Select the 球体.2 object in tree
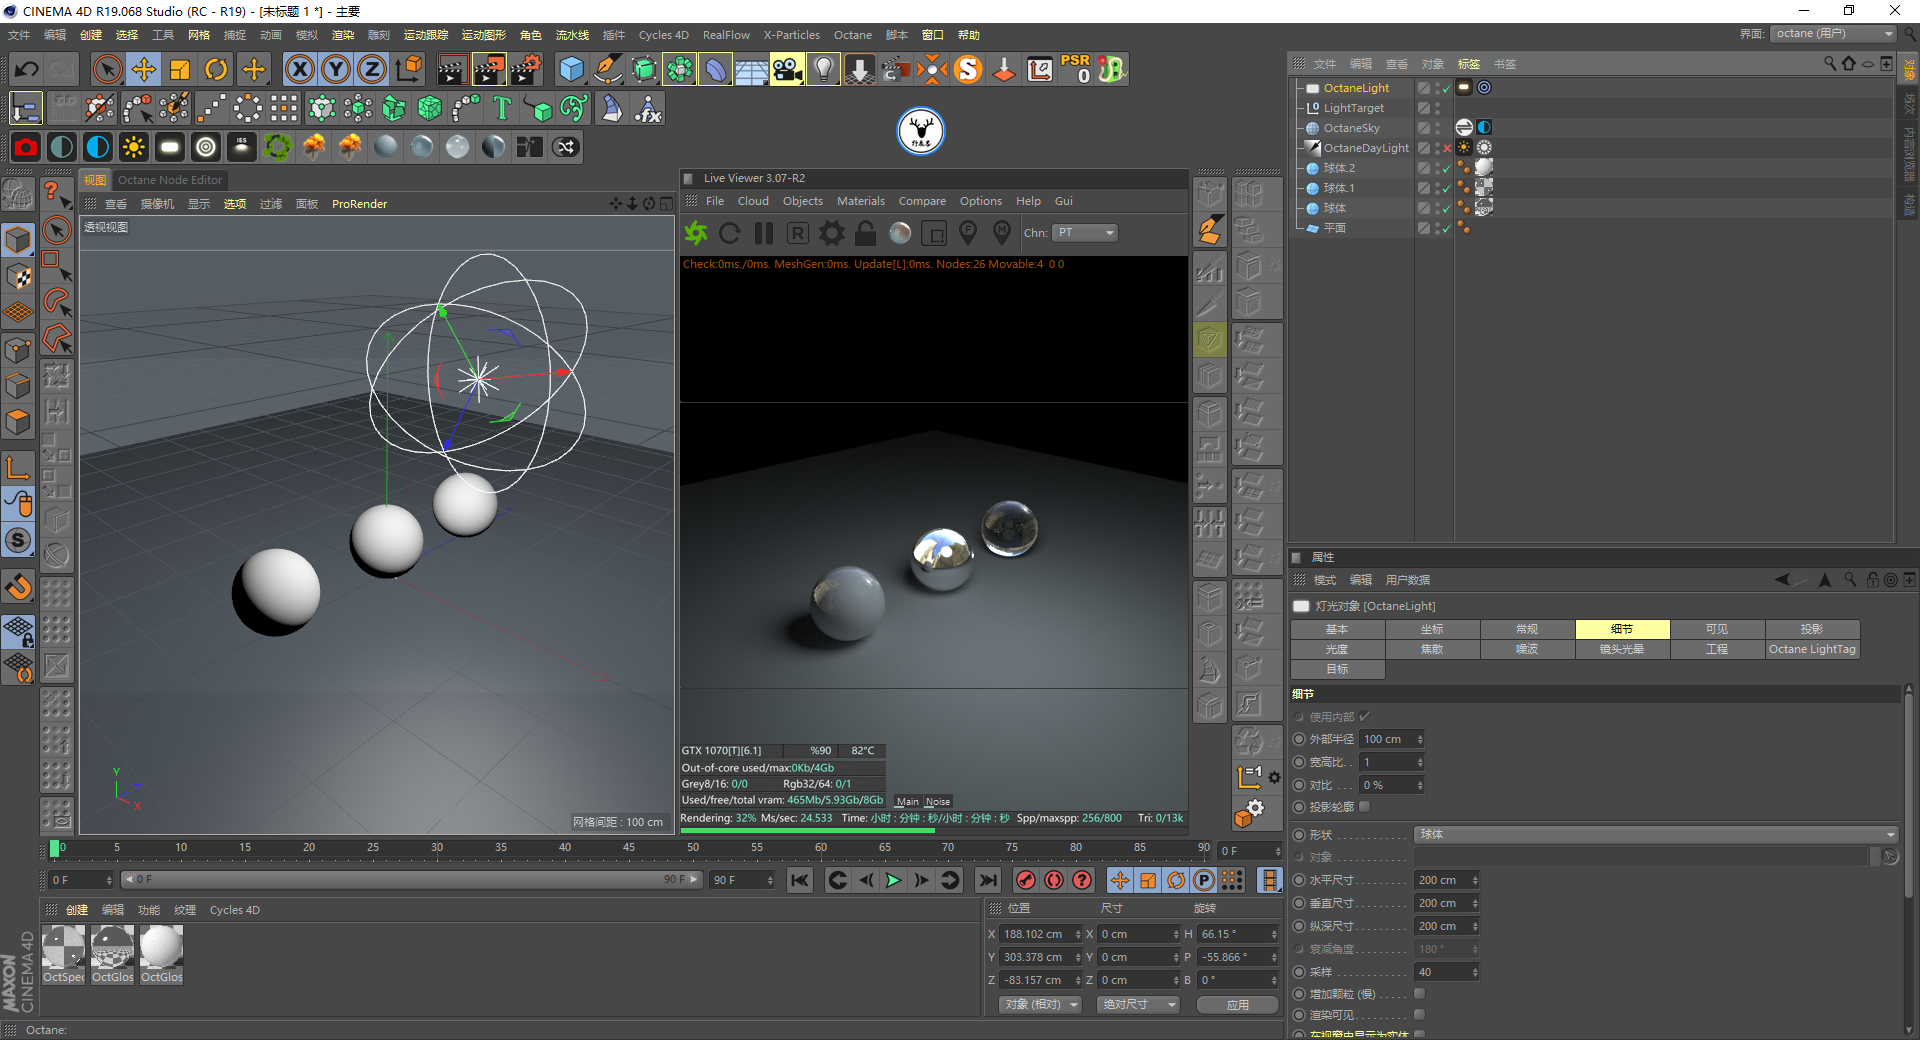 1339,168
